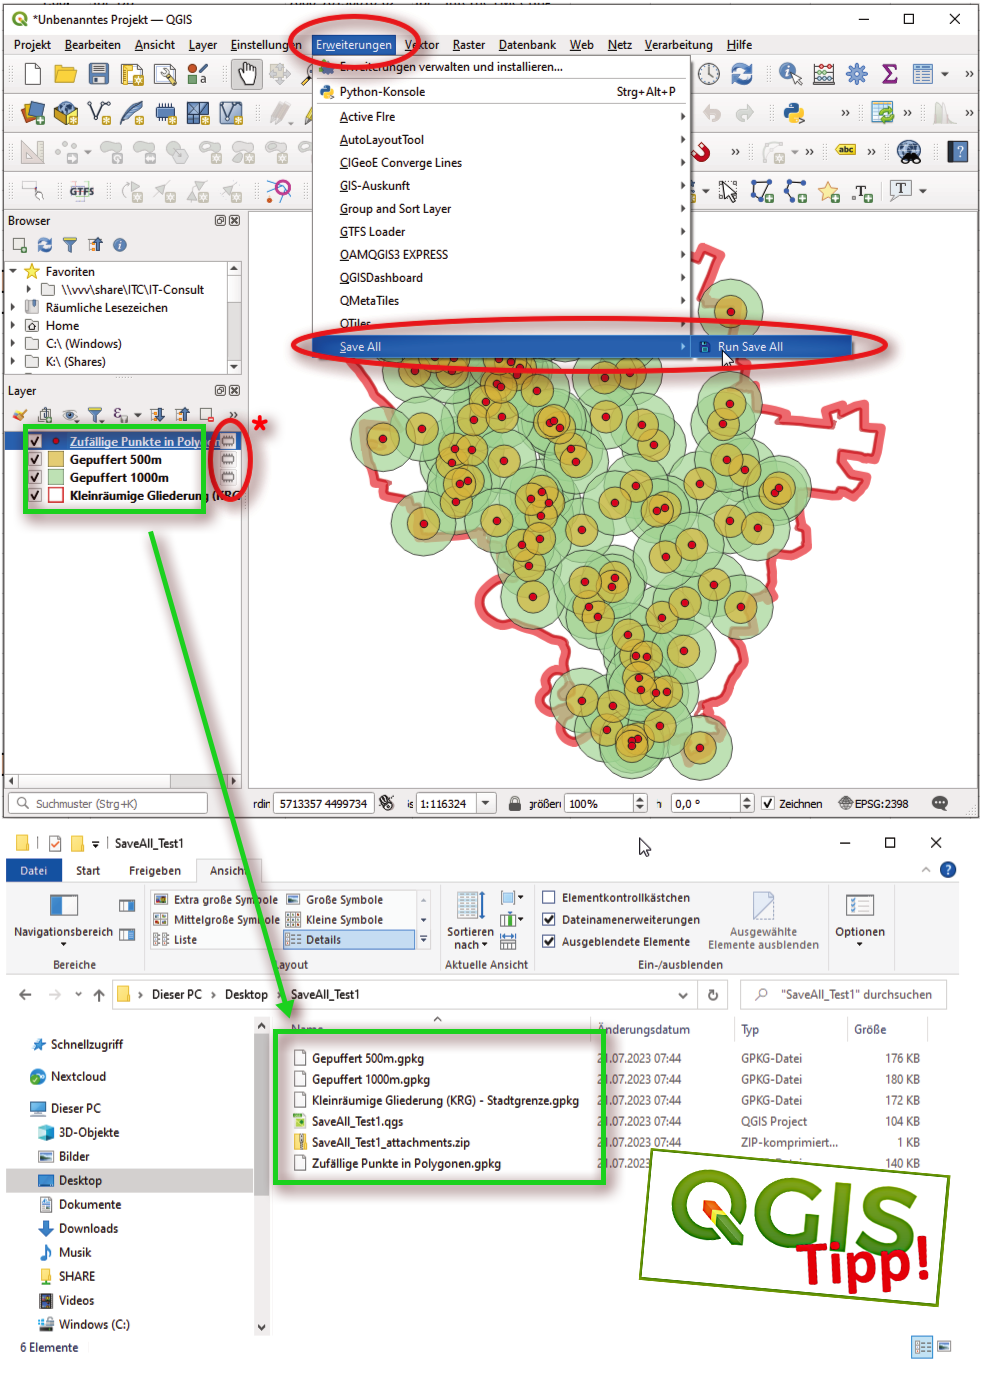Click the Suchmuster locator search field
This screenshot has width=982, height=1384.
108,803
